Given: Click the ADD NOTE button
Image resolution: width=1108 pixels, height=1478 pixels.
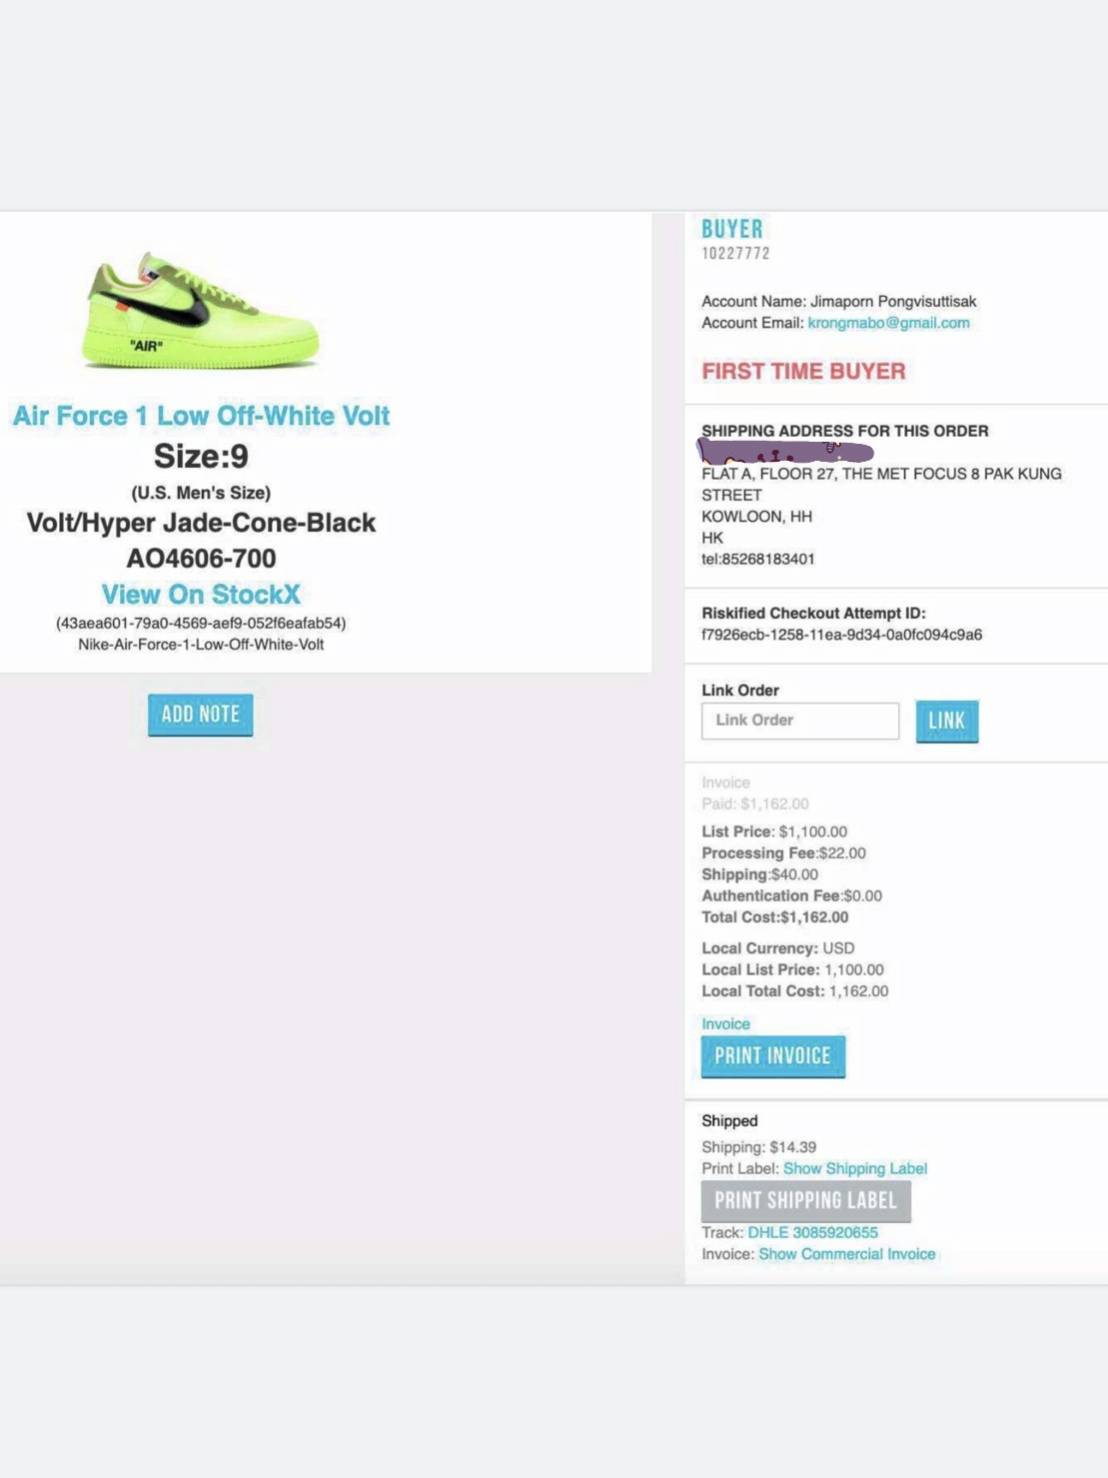Looking at the screenshot, I should pyautogui.click(x=200, y=714).
